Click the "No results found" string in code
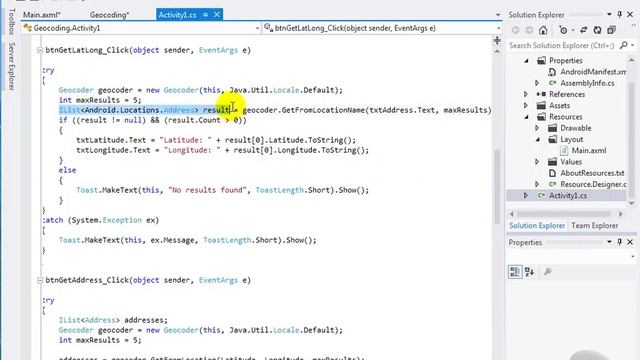 tap(207, 190)
